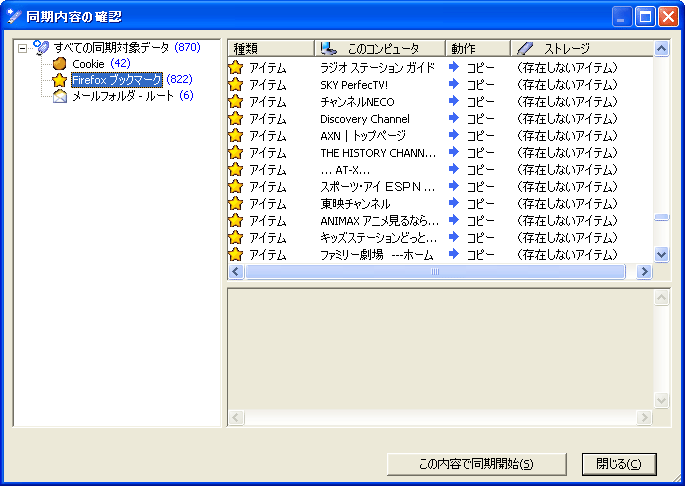Click star icon of キッズステーション row
This screenshot has width=685, height=486.
(235, 237)
